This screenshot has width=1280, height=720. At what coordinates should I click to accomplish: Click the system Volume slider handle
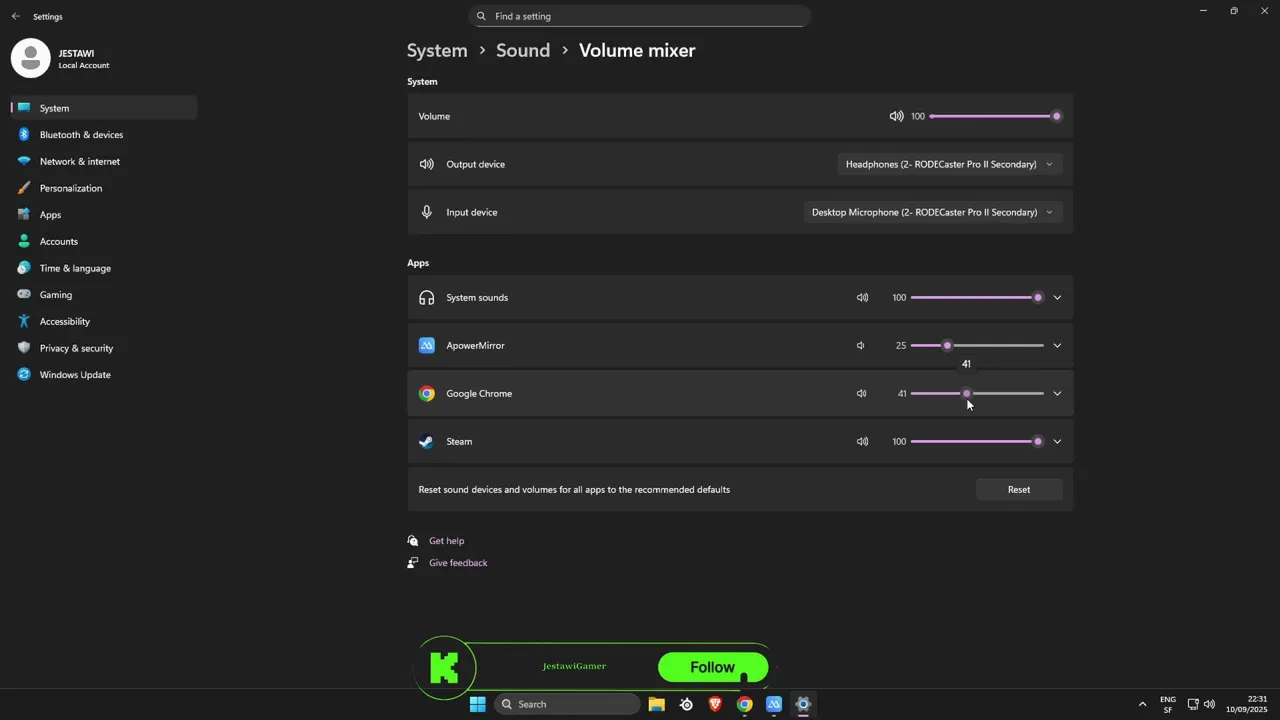tap(1056, 116)
